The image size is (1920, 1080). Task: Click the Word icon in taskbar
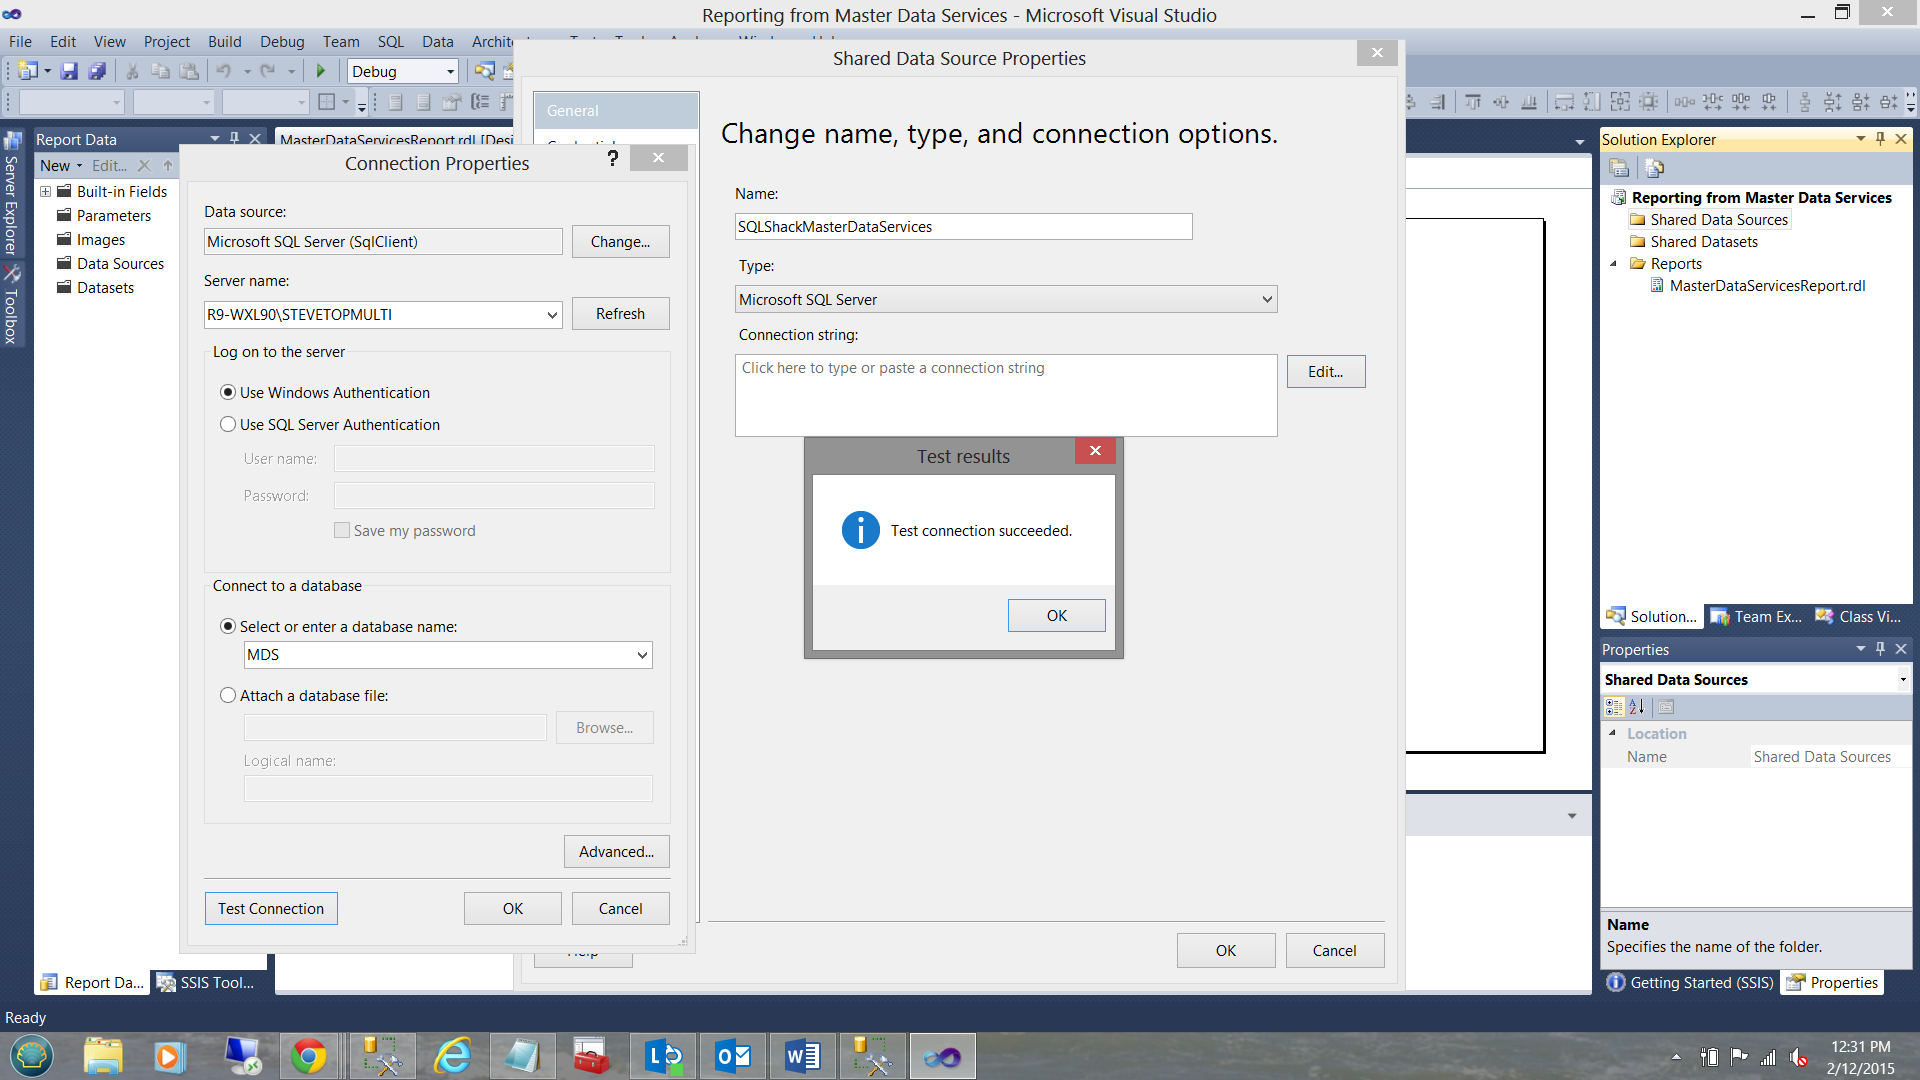point(802,1056)
